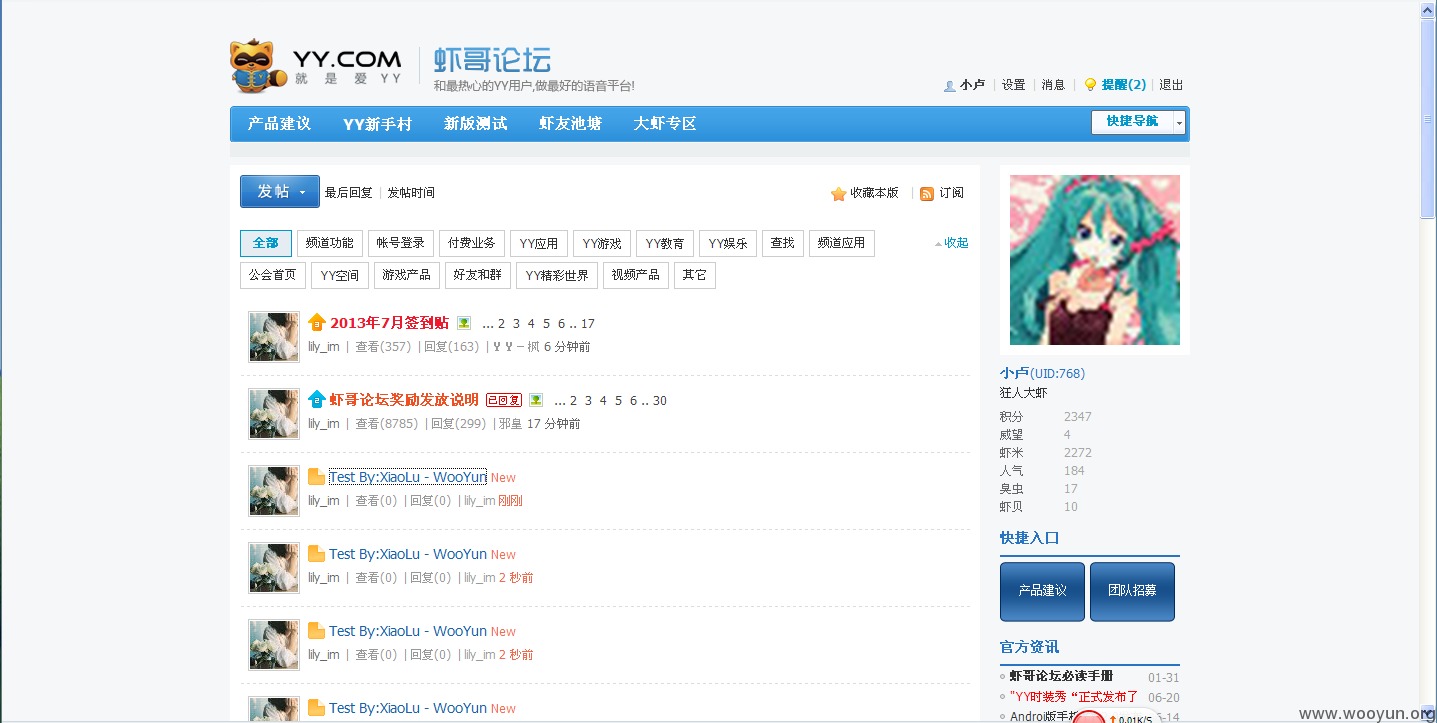The image size is (1437, 723).
Task: Filter threads by 公会首页
Action: [x=273, y=275]
